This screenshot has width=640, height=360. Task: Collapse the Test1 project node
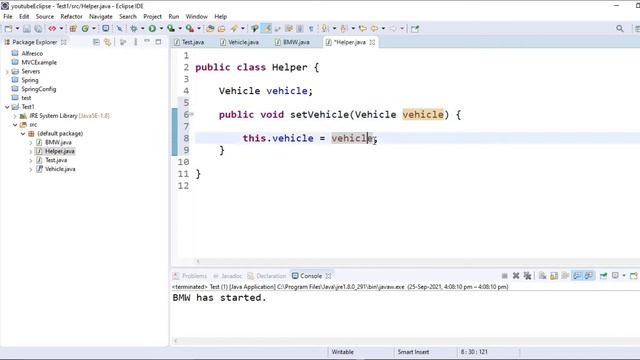(x=7, y=107)
